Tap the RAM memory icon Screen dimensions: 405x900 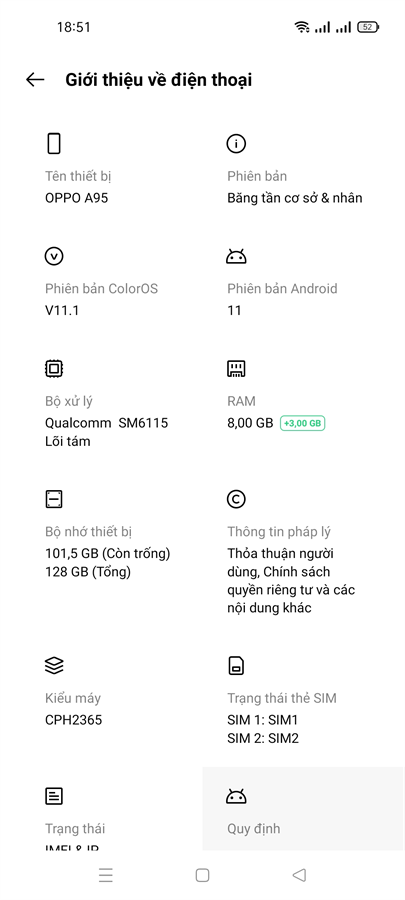pyautogui.click(x=236, y=368)
